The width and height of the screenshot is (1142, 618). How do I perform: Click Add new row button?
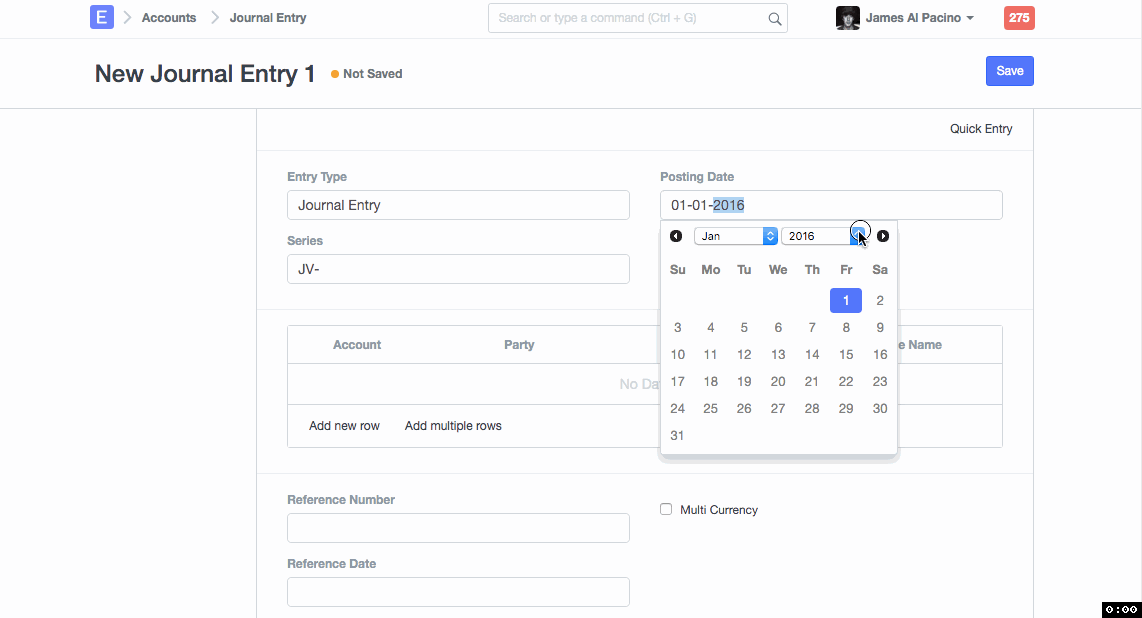[344, 426]
